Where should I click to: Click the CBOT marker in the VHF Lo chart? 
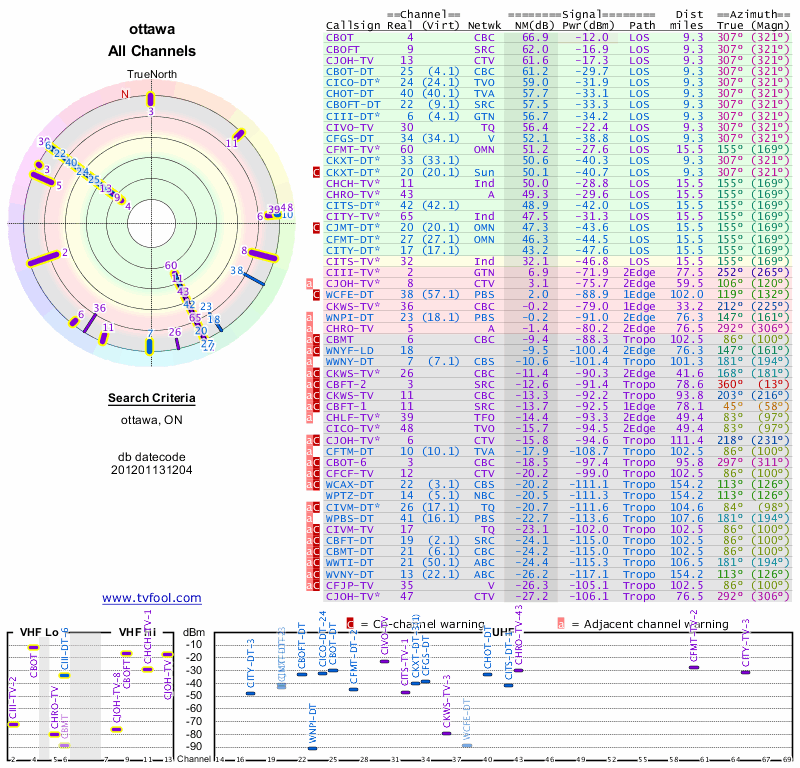[x=33, y=648]
